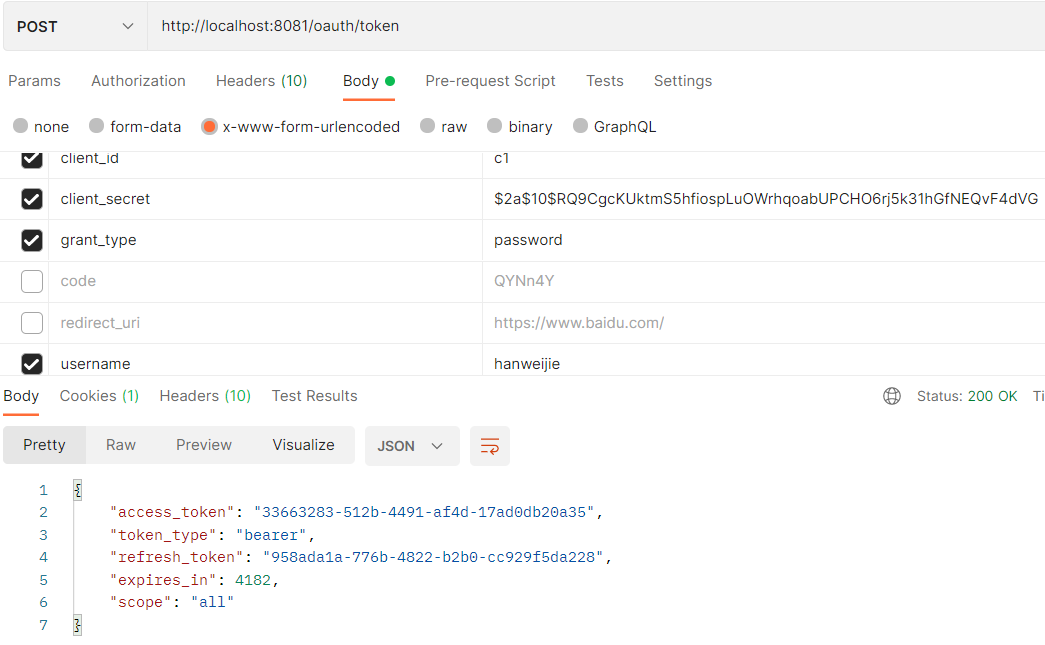
Task: Enable the redirect_uri parameter checkbox
Action: (32, 322)
